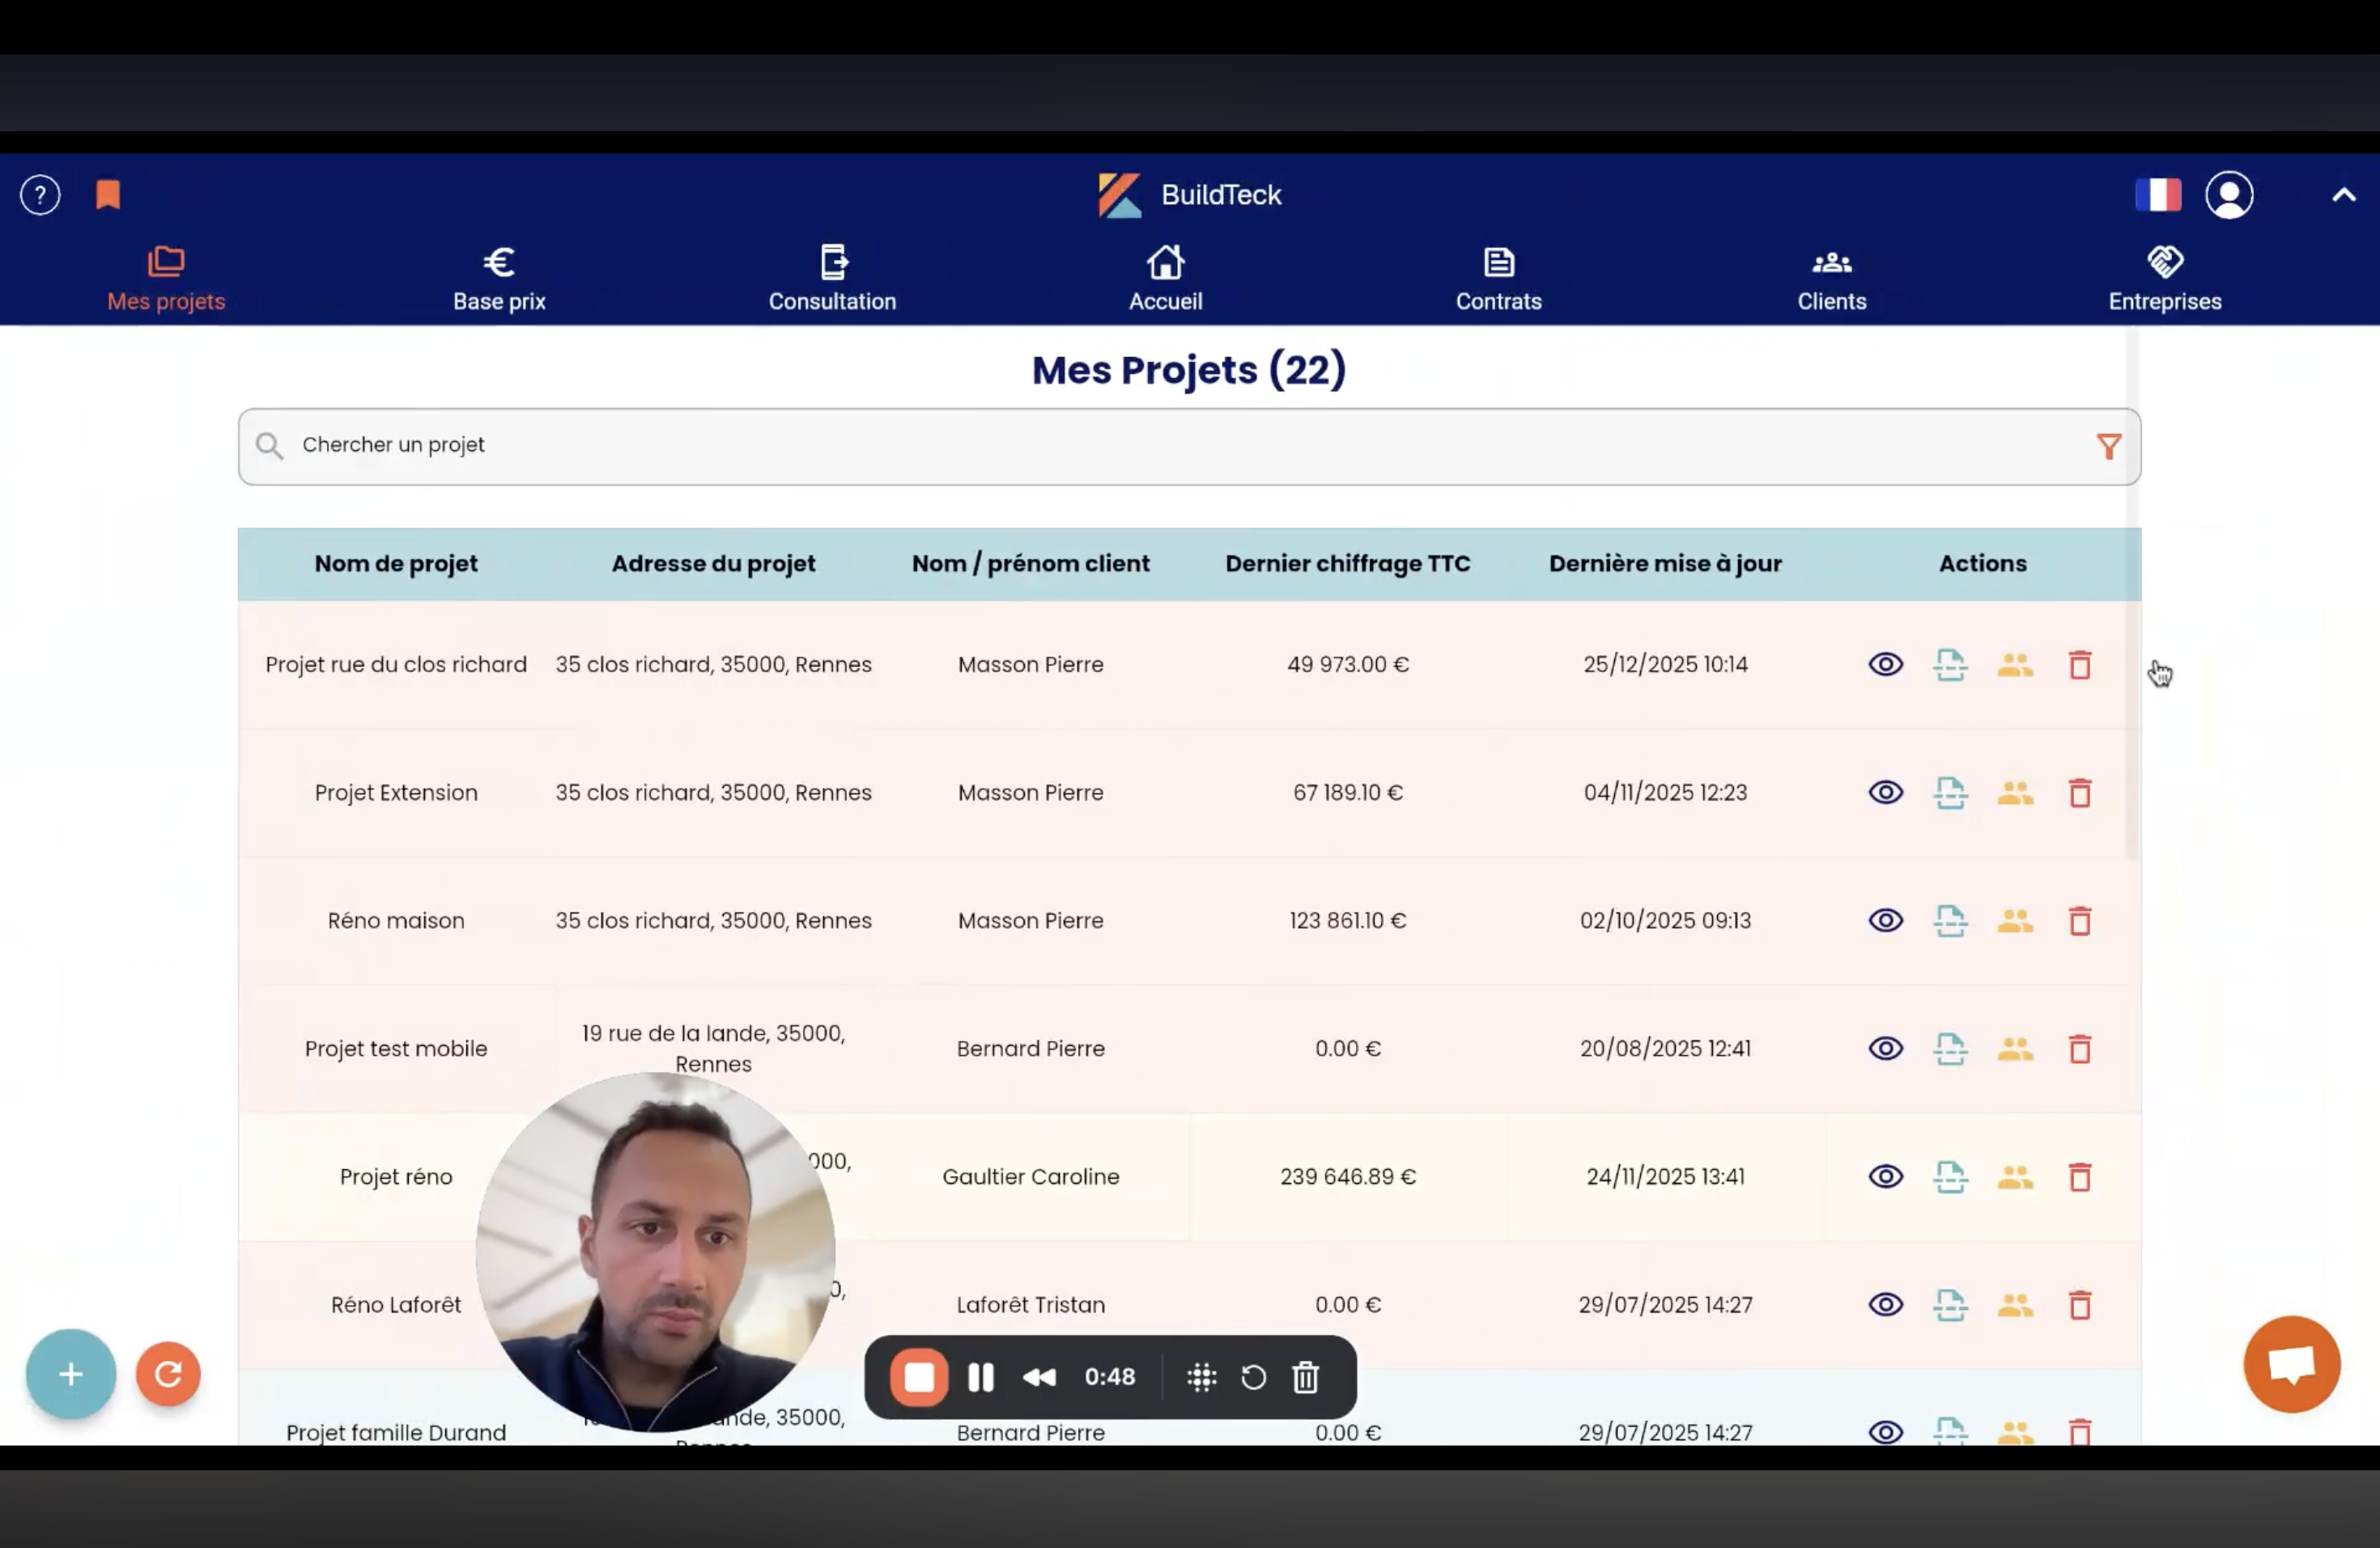The width and height of the screenshot is (2380, 1548).
Task: Change language via the French flag
Action: coord(2158,194)
